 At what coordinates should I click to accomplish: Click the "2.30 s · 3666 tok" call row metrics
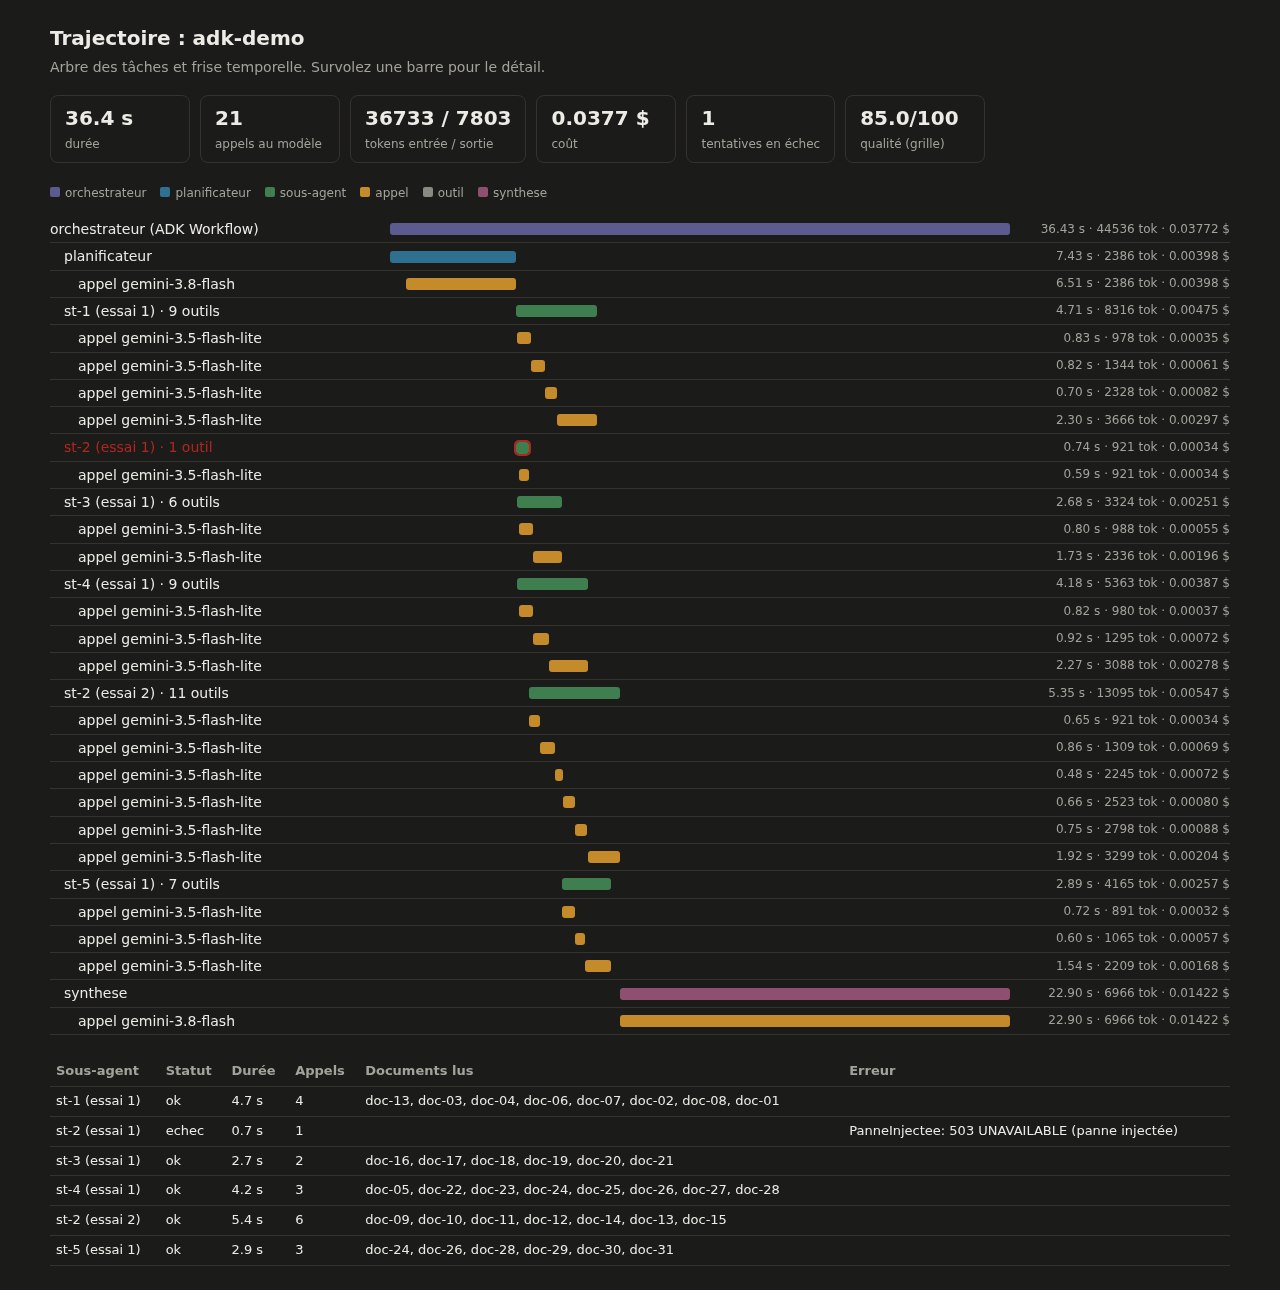pos(1143,420)
